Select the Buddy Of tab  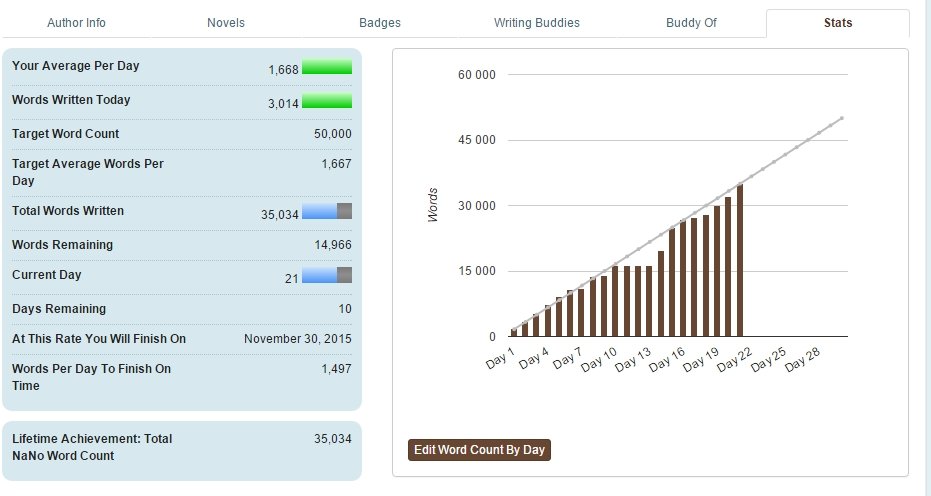[x=691, y=22]
